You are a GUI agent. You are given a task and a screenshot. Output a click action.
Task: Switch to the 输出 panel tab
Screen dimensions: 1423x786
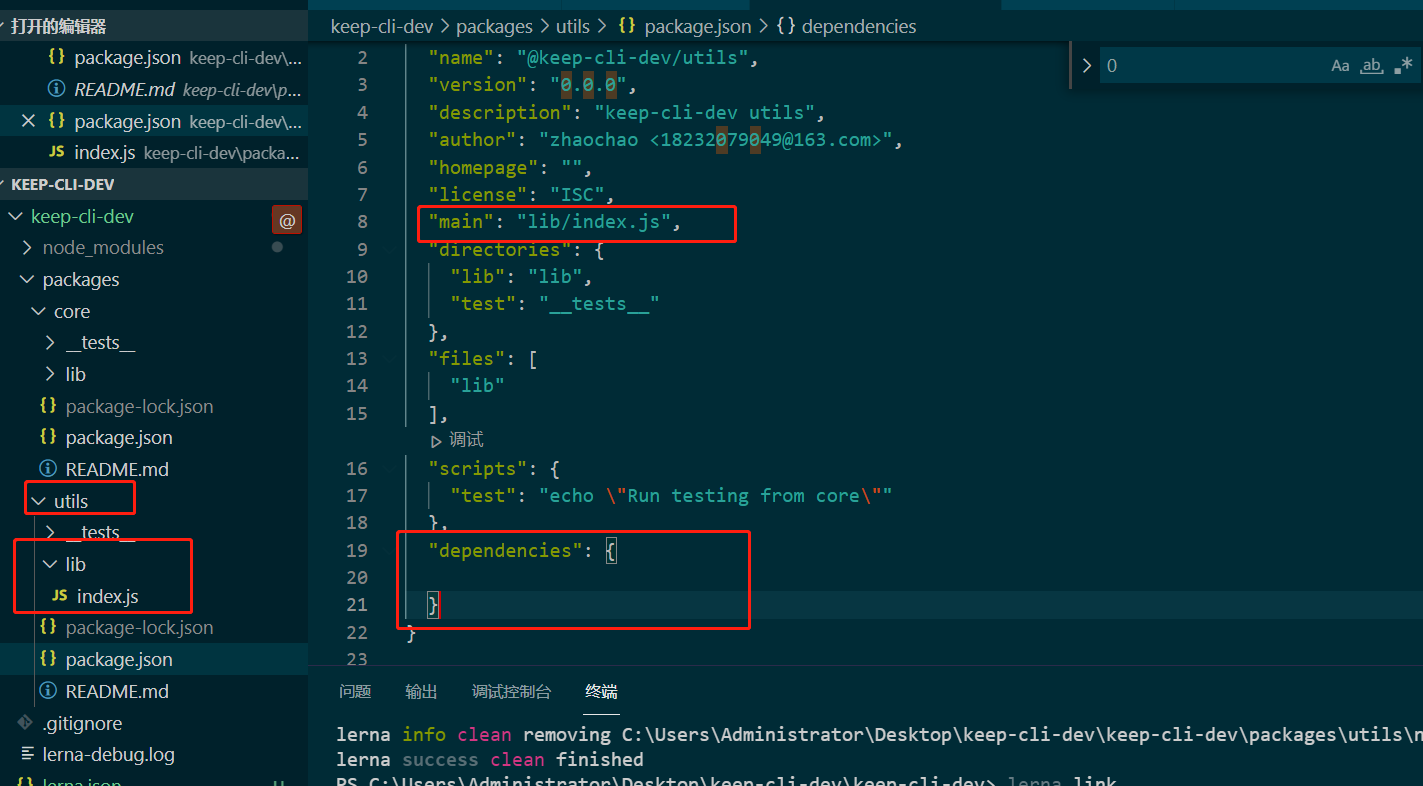tap(421, 691)
